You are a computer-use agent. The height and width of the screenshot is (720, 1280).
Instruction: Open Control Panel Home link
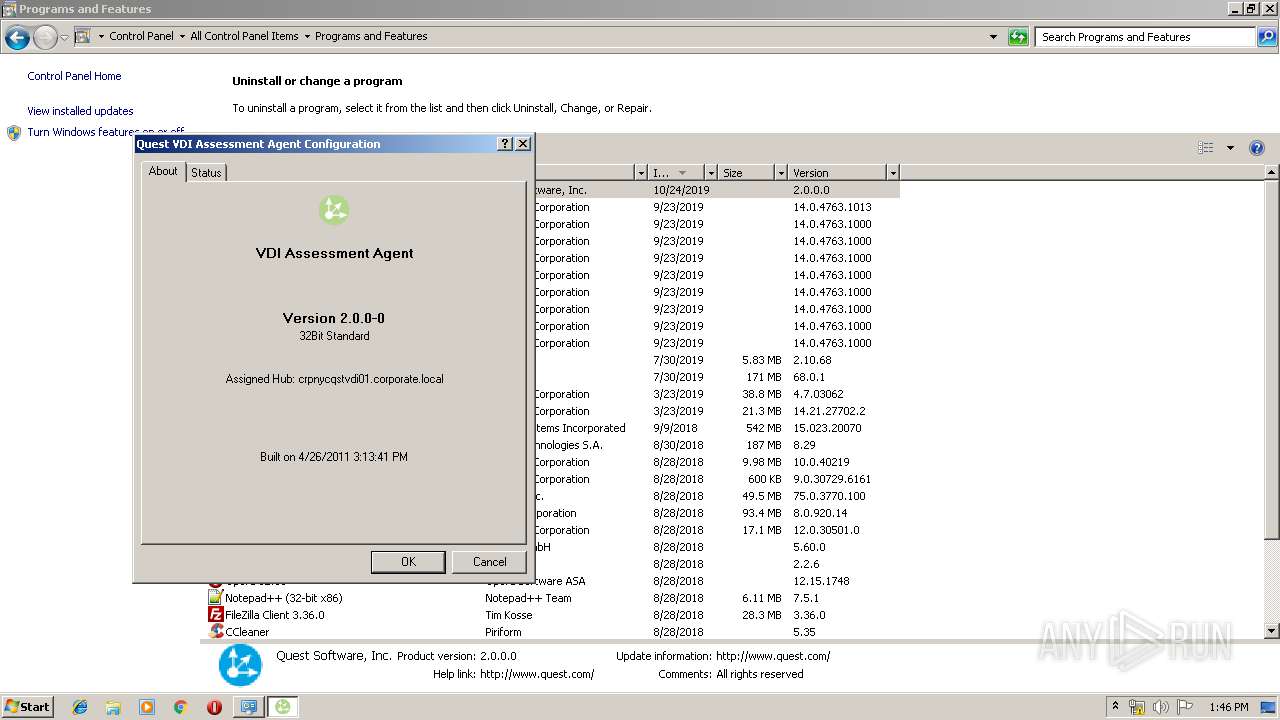(x=74, y=76)
